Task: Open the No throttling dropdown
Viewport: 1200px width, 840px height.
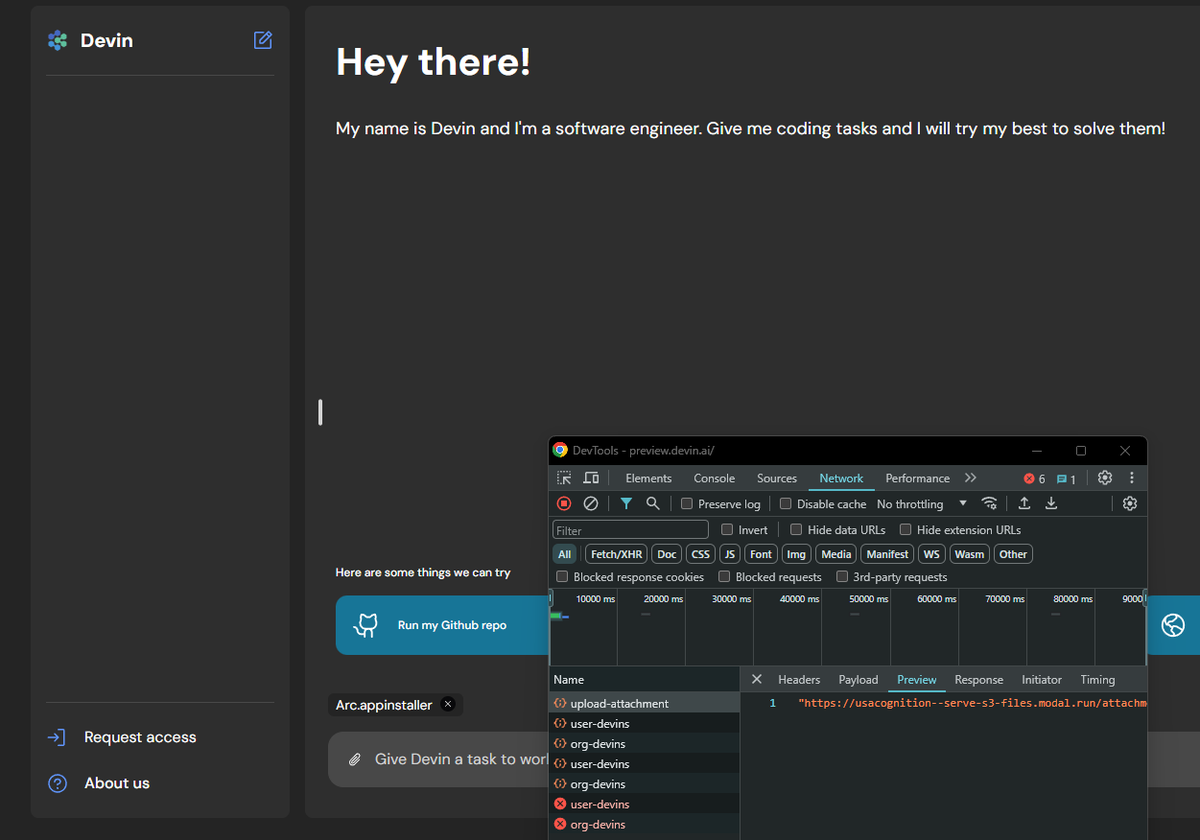Action: [922, 504]
